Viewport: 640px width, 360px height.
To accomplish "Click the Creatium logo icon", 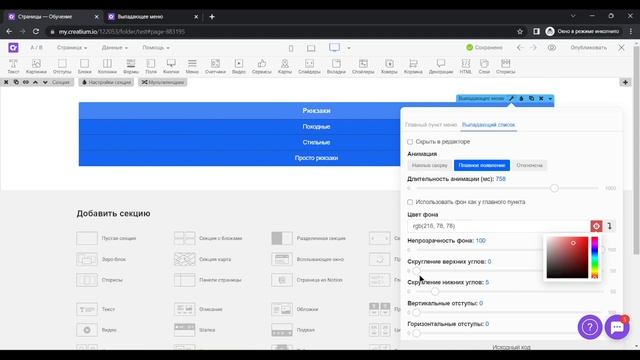I will click(13, 48).
